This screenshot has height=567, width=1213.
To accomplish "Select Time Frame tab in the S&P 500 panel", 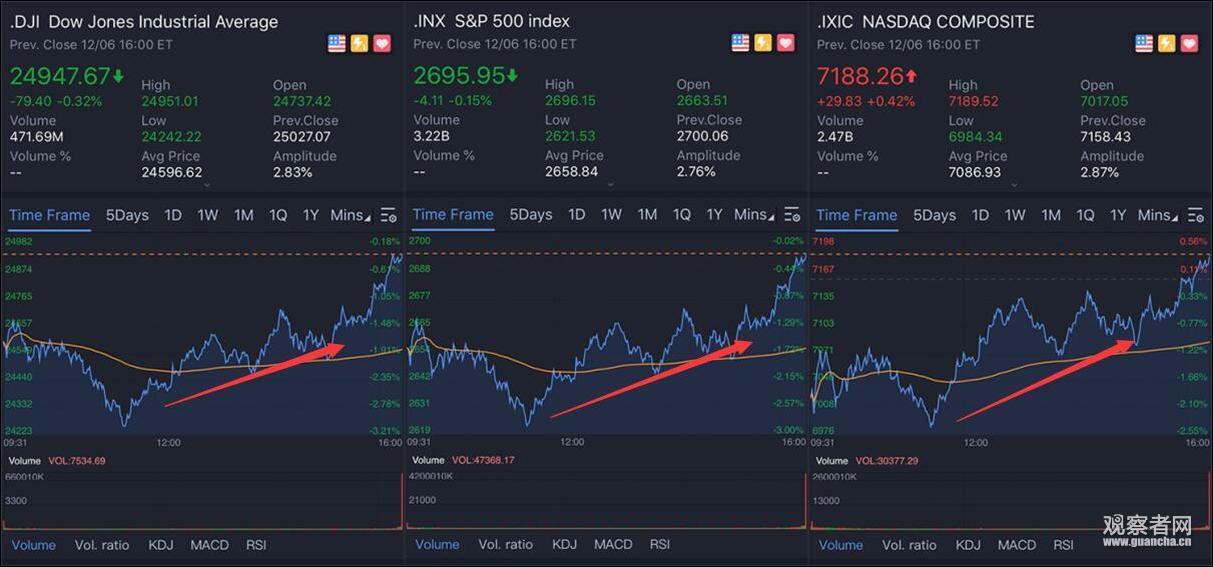I will click(453, 214).
